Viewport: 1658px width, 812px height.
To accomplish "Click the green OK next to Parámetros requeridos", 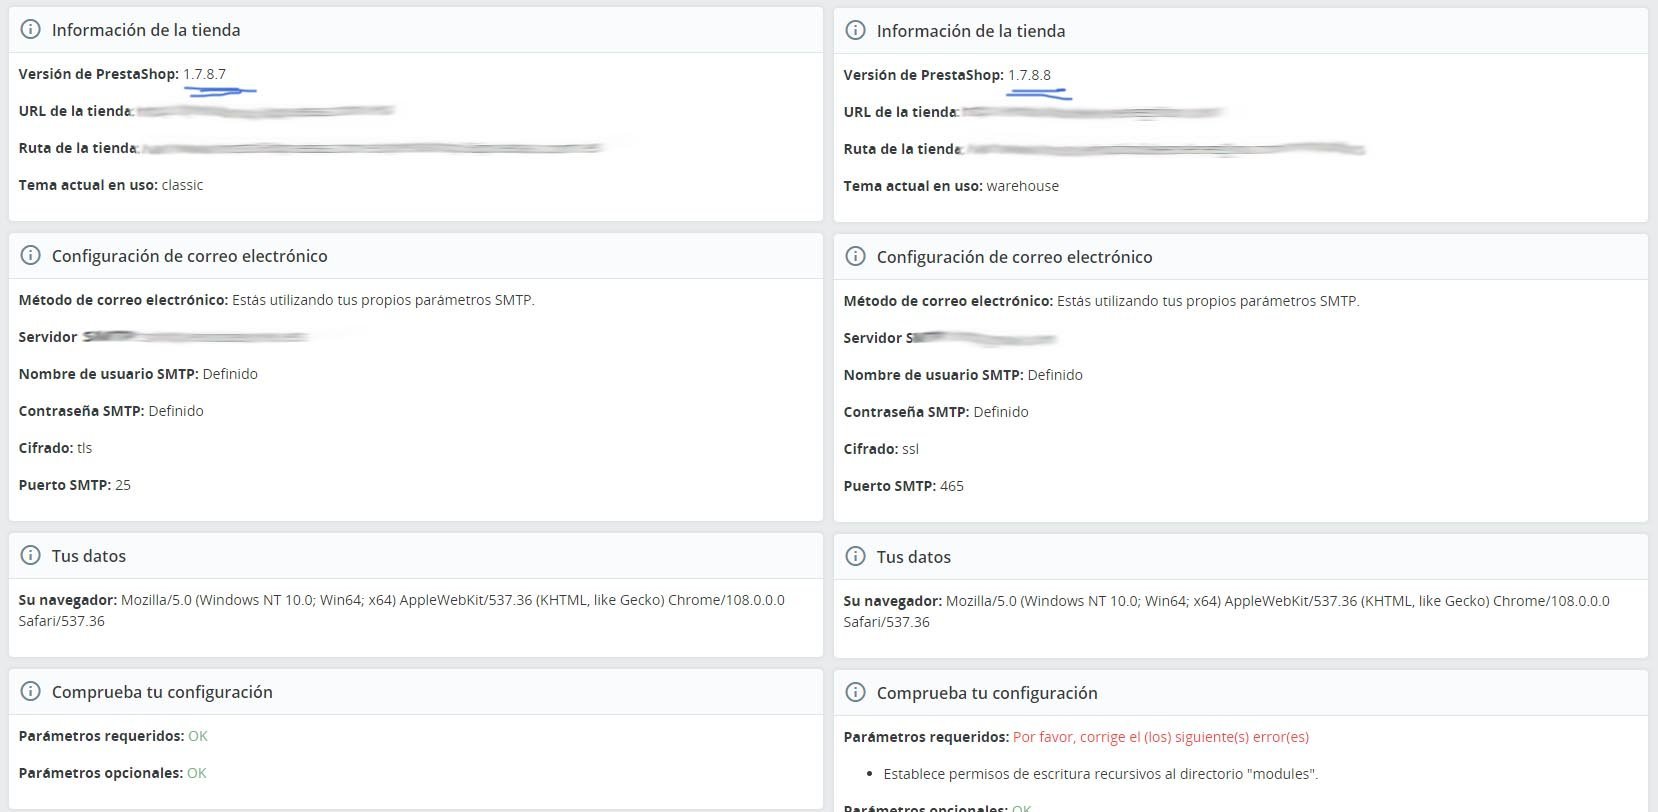I will tap(198, 736).
